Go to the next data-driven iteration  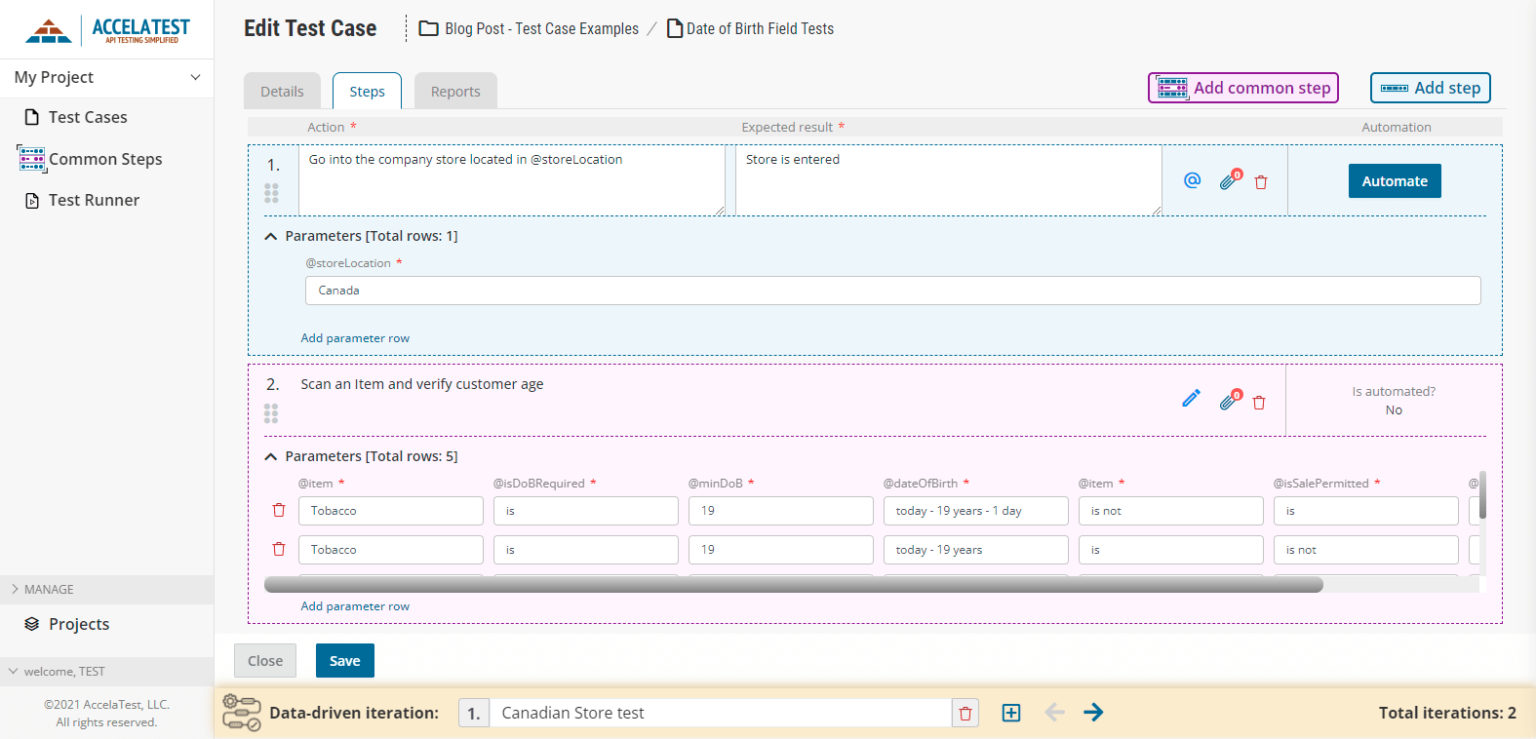(1093, 712)
